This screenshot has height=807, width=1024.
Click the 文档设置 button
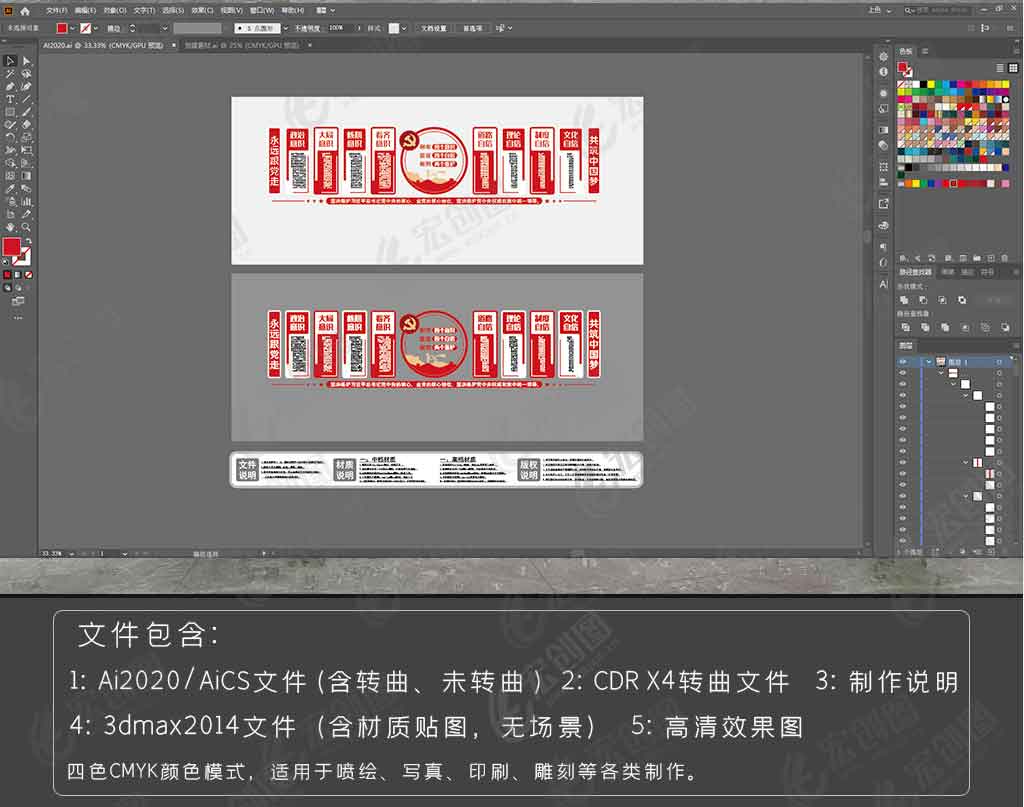pos(434,28)
